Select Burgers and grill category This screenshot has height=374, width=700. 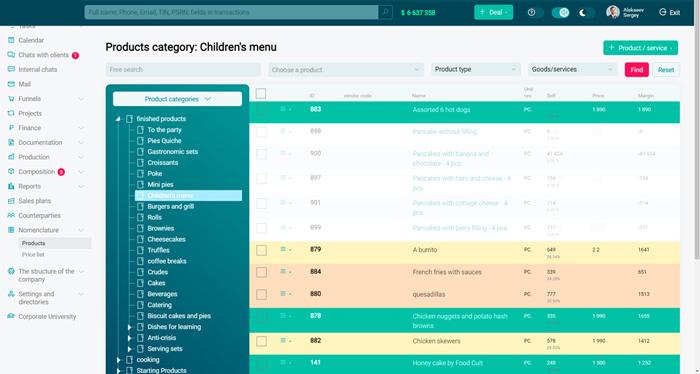(x=171, y=207)
